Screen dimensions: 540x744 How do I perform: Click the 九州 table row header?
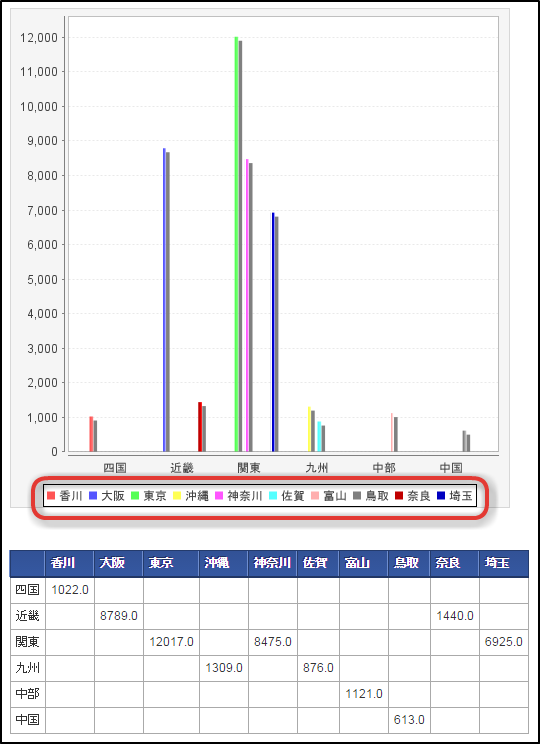point(28,668)
